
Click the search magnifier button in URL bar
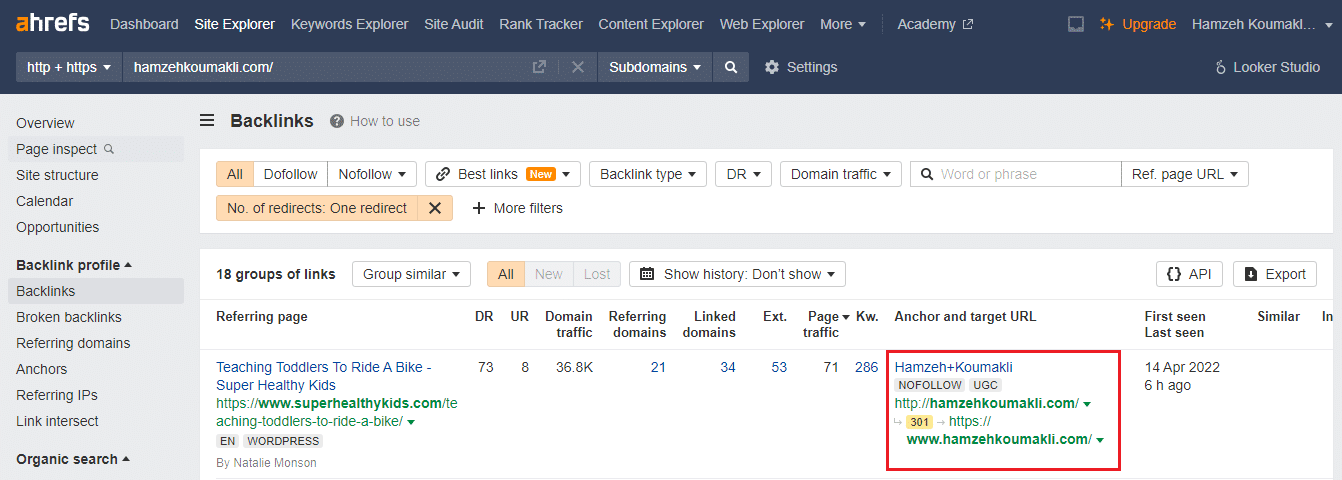tap(731, 67)
